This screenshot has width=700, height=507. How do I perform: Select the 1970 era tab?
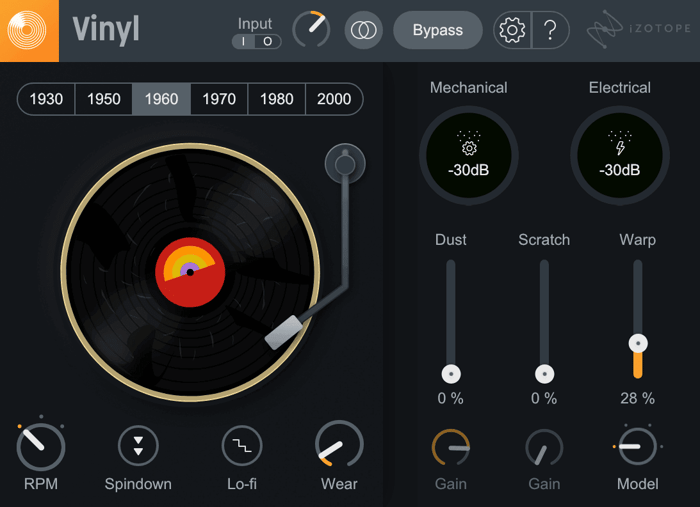[219, 99]
